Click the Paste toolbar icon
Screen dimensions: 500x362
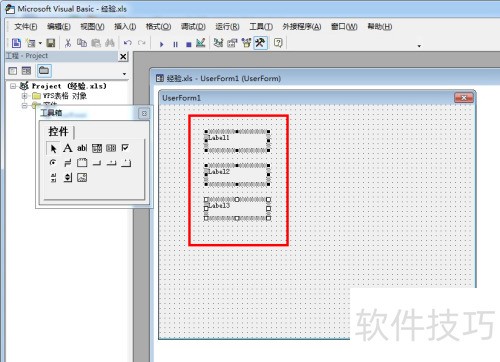click(x=96, y=43)
